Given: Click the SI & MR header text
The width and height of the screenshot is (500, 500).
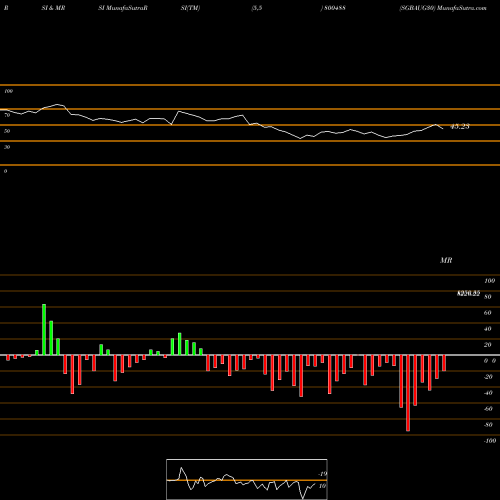Looking at the screenshot, I should [53, 8].
